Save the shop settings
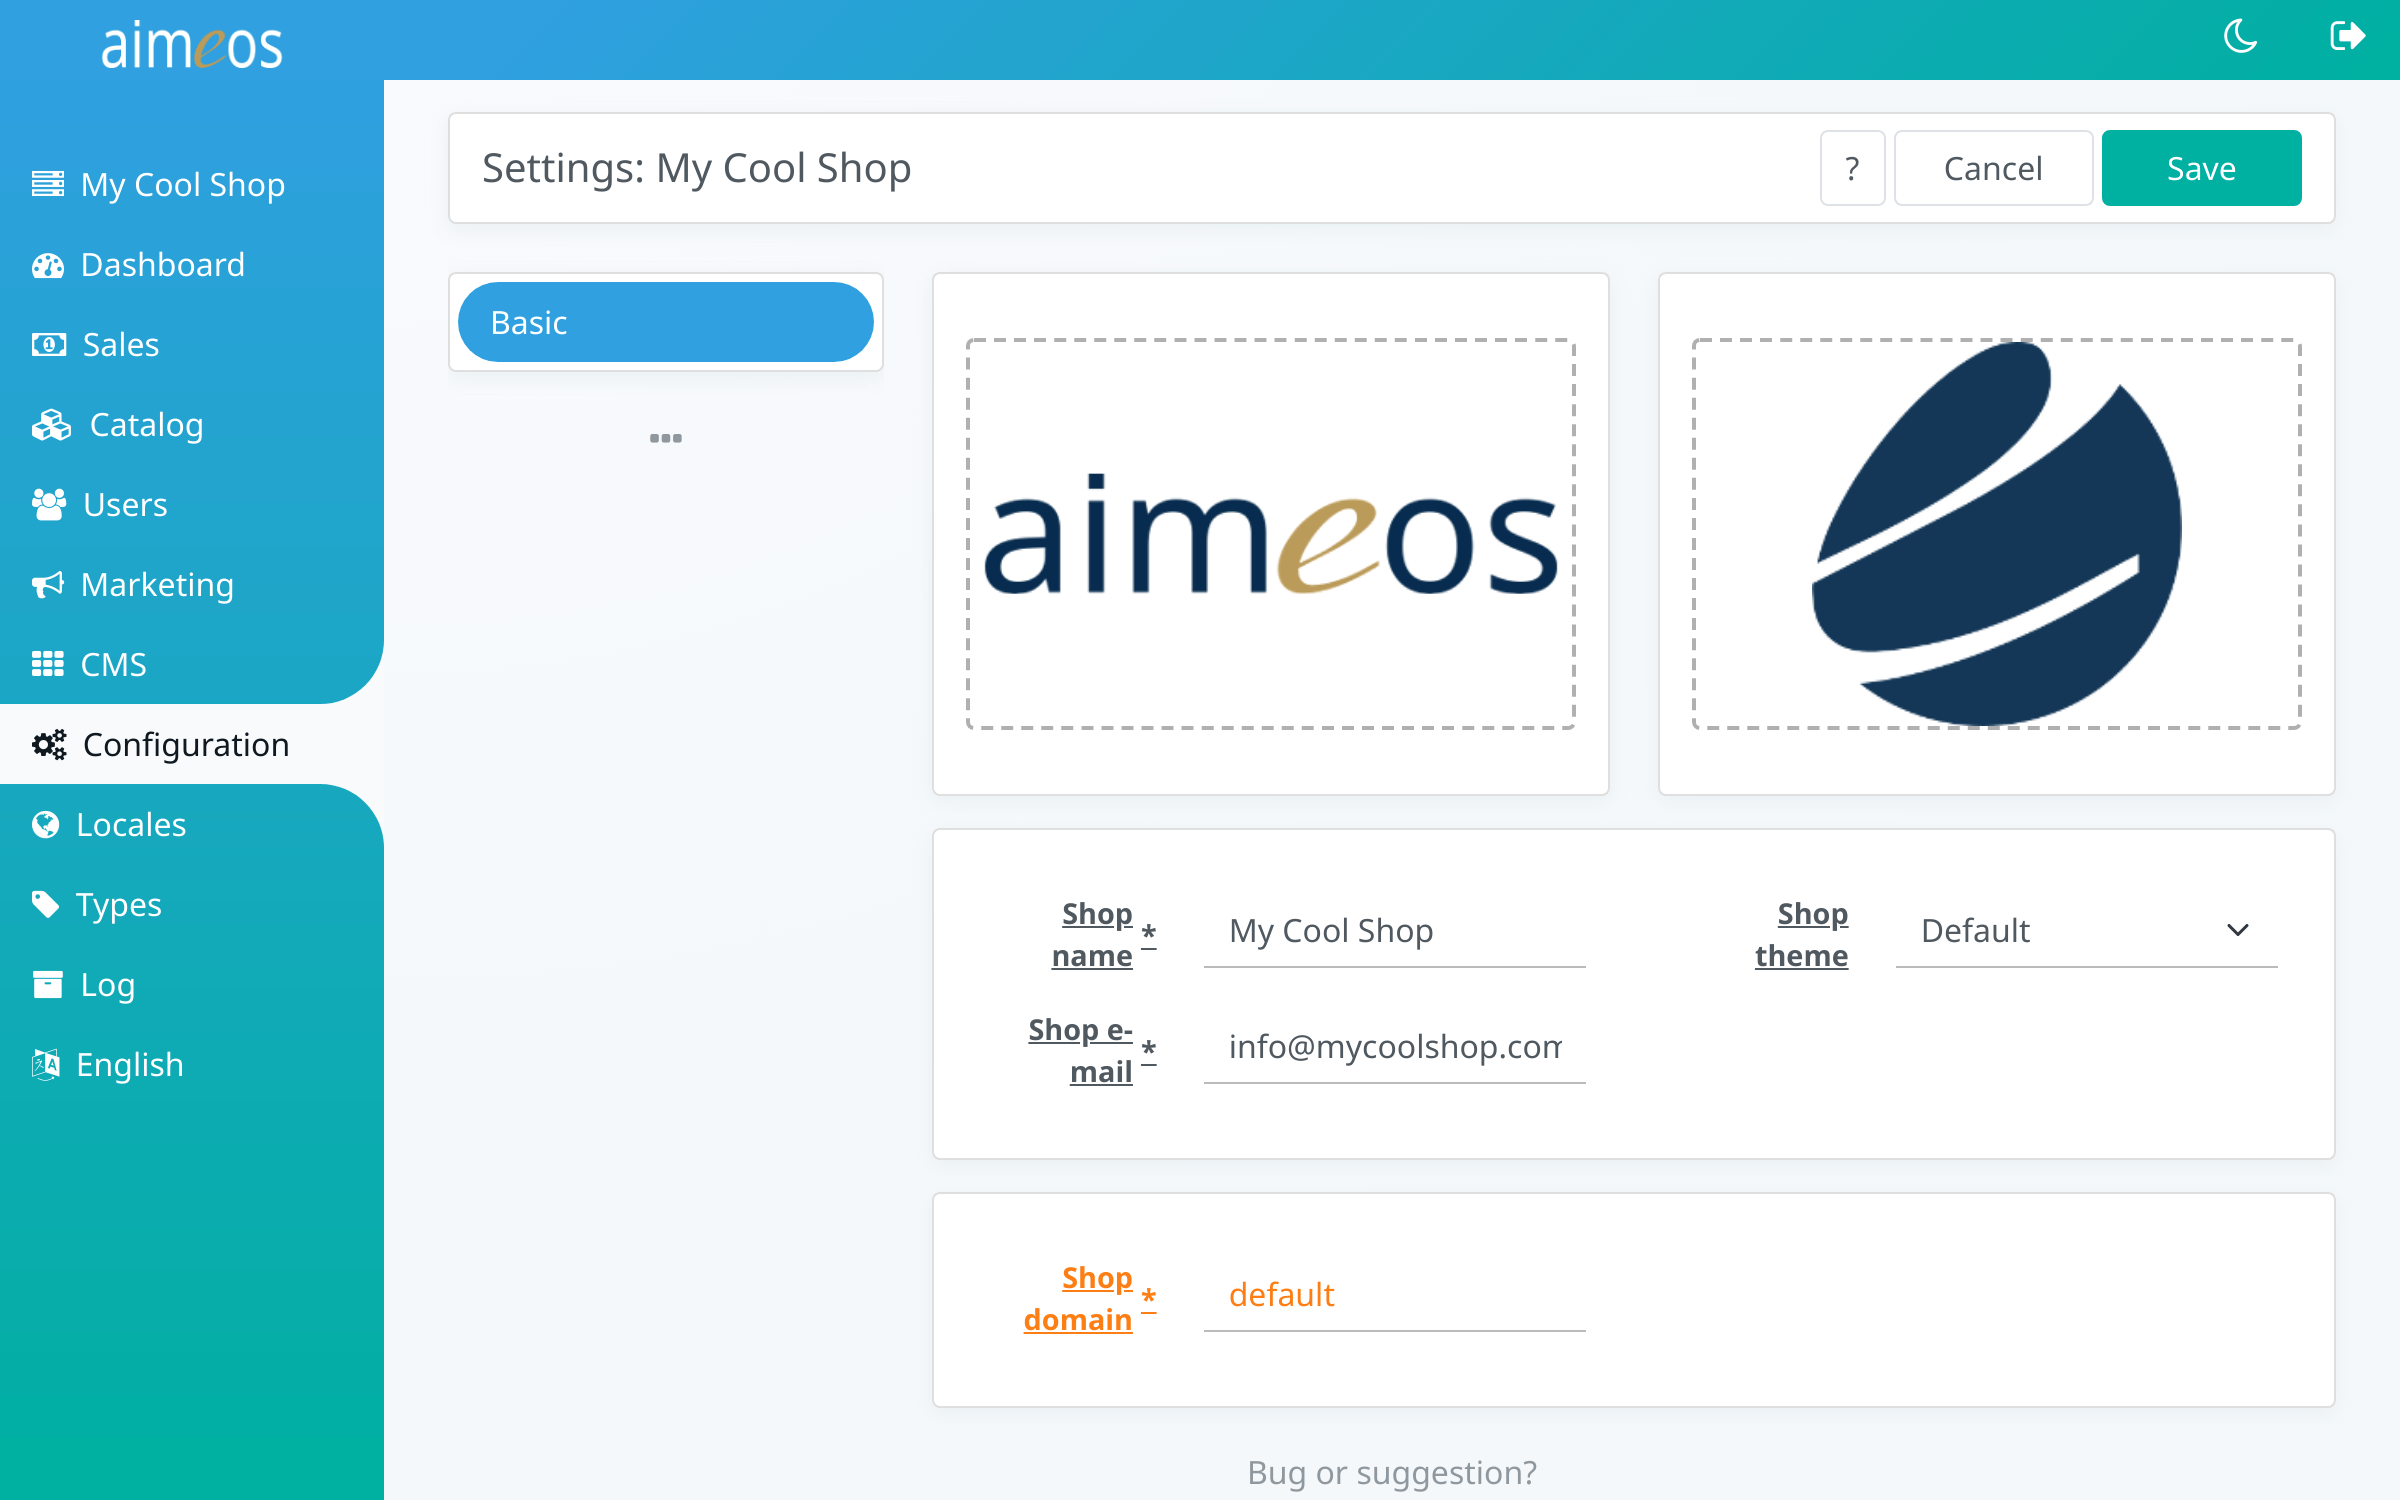Viewport: 2400px width, 1500px height. coord(2201,168)
